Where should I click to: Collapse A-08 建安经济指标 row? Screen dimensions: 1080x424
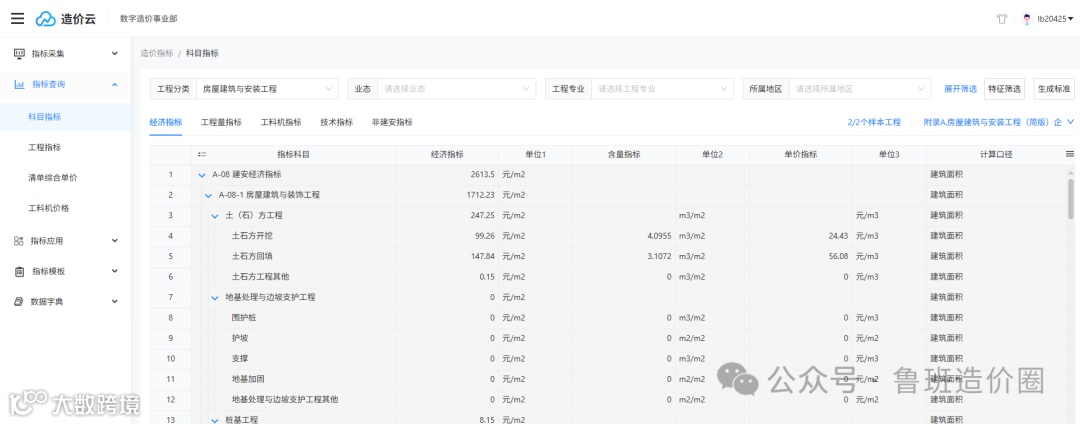pos(202,175)
